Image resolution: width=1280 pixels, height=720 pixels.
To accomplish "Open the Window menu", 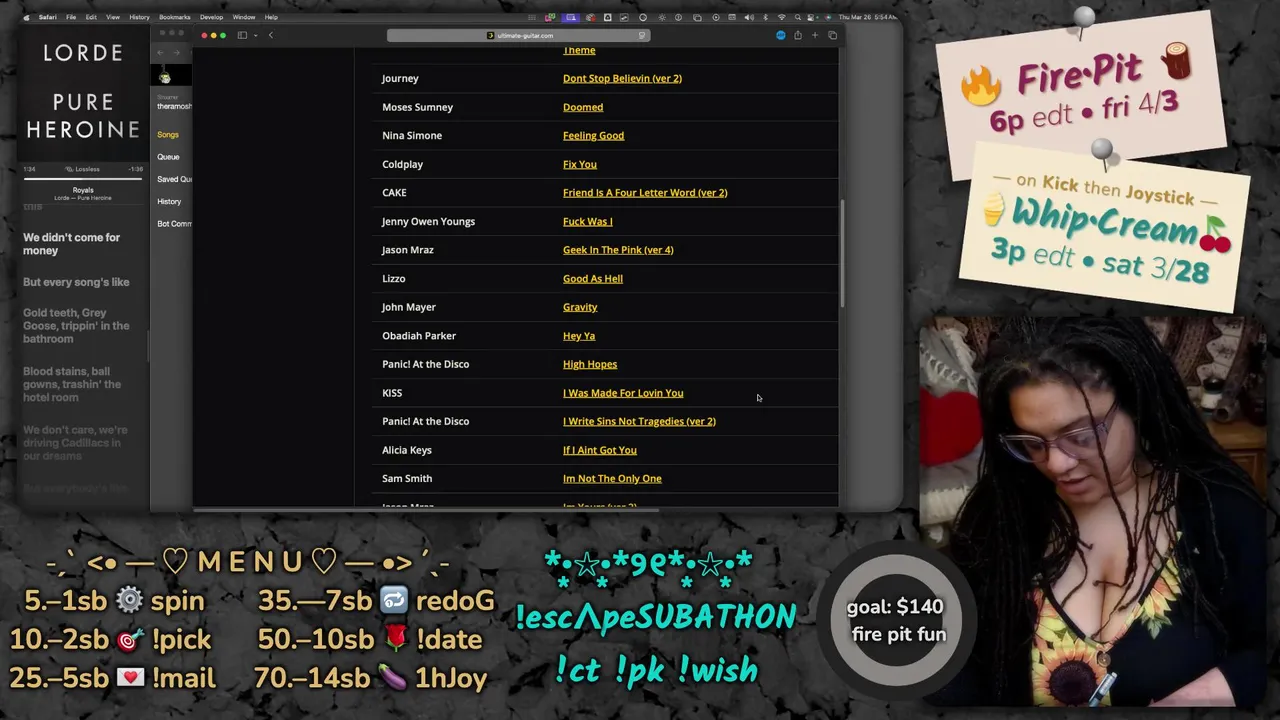I will pyautogui.click(x=243, y=17).
